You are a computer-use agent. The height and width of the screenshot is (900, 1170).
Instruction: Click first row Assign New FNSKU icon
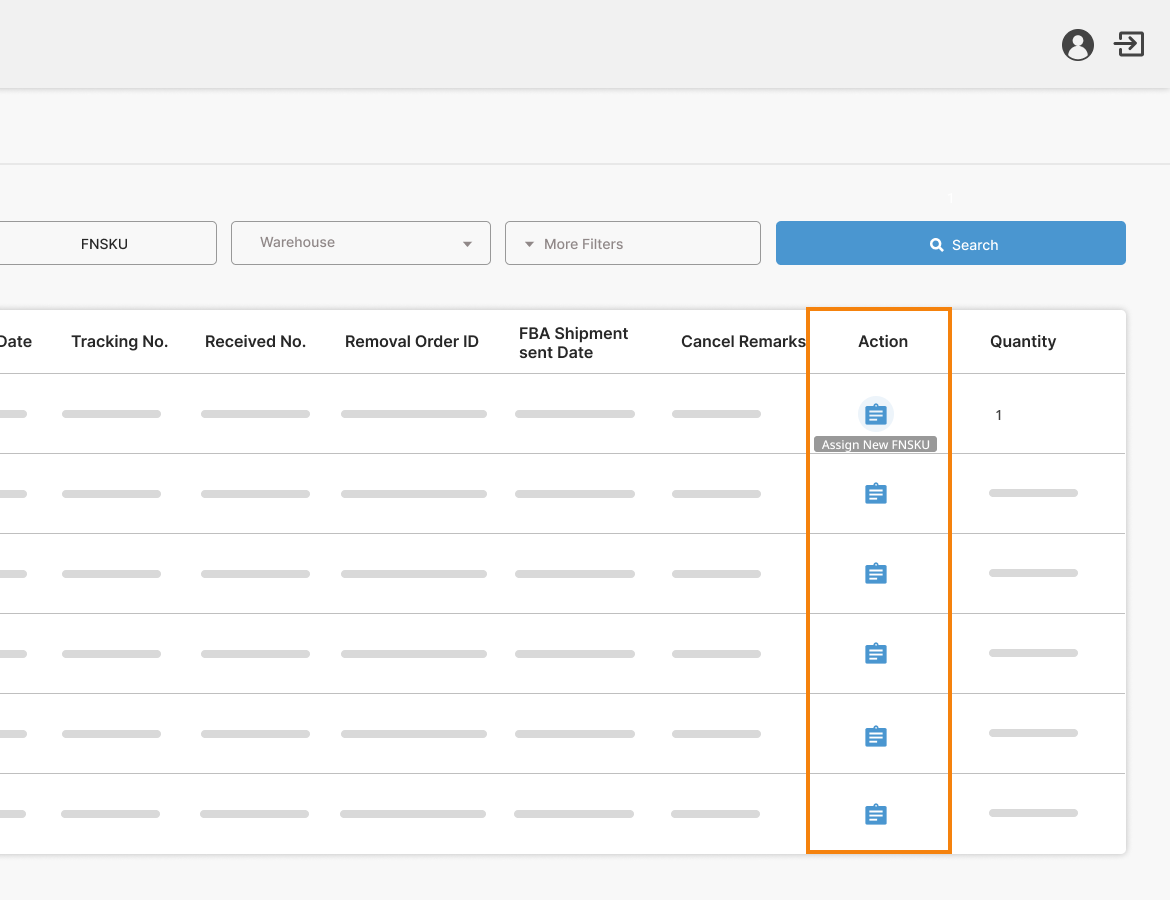pos(875,414)
